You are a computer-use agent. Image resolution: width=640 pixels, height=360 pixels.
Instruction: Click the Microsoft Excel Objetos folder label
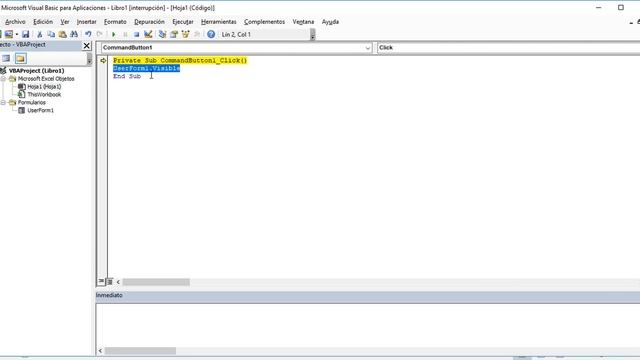[x=46, y=79]
